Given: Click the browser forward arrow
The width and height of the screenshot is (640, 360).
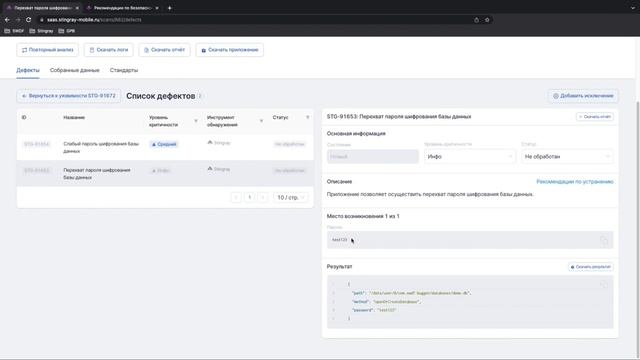Looking at the screenshot, I should click(18, 20).
